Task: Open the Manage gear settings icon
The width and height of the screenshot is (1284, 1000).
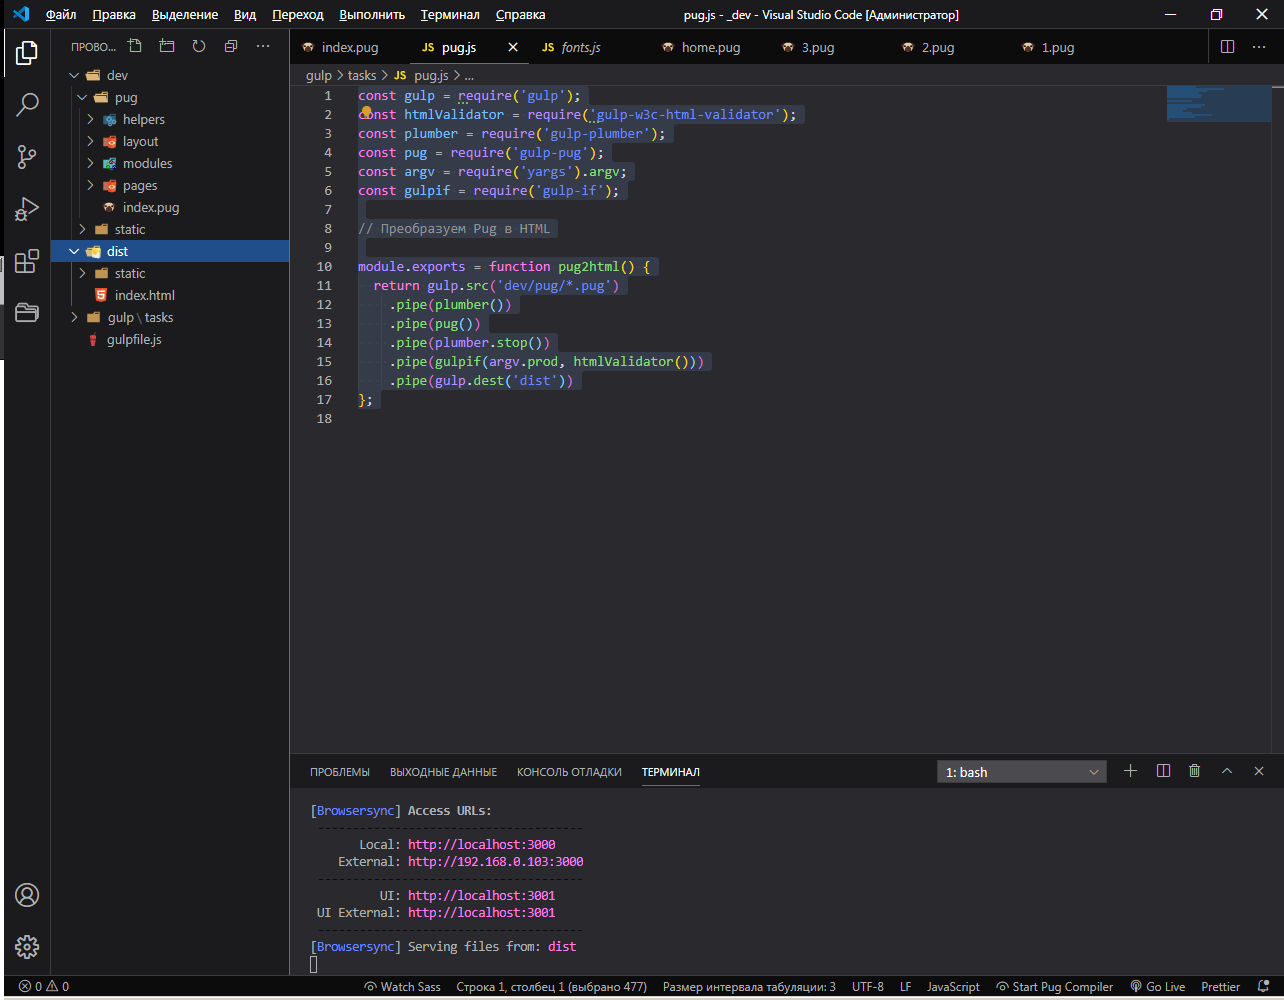Action: click(27, 947)
